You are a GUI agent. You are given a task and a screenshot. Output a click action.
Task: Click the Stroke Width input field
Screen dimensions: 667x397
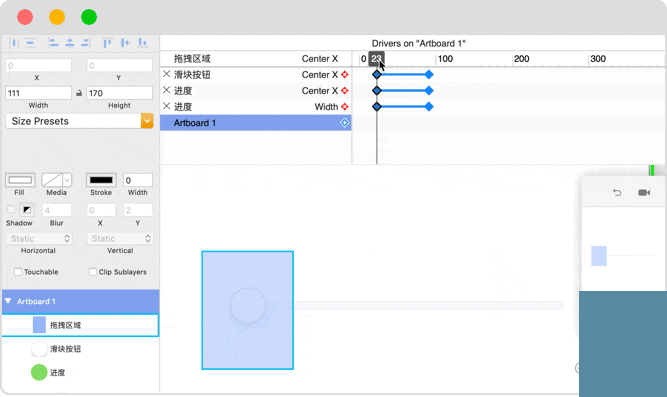(x=138, y=180)
